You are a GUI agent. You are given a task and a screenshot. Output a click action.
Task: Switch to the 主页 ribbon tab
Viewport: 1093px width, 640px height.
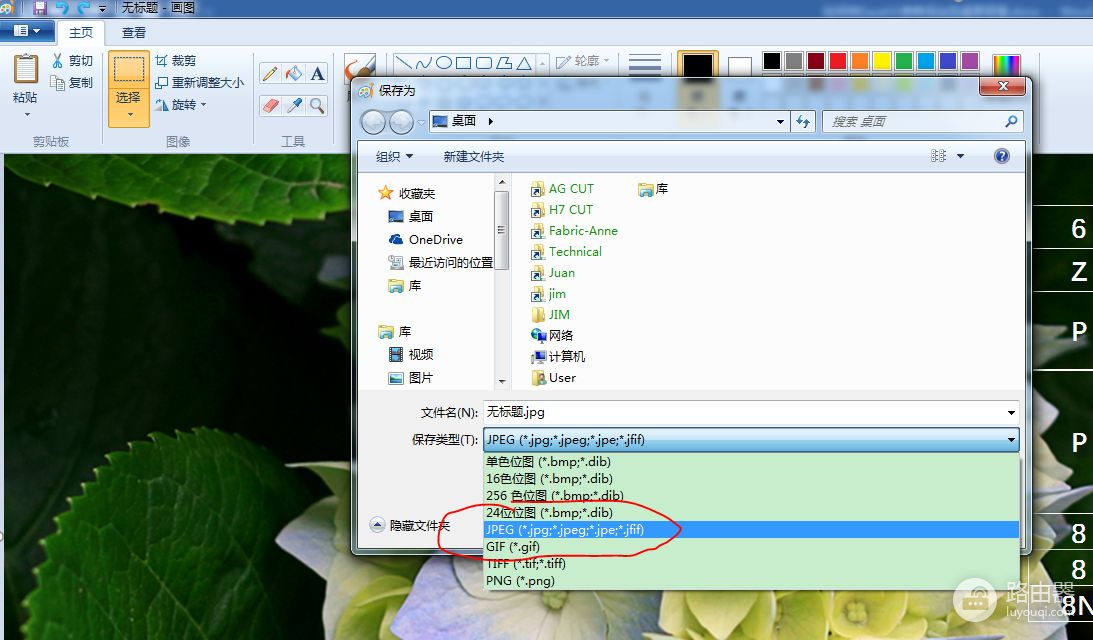pyautogui.click(x=81, y=32)
